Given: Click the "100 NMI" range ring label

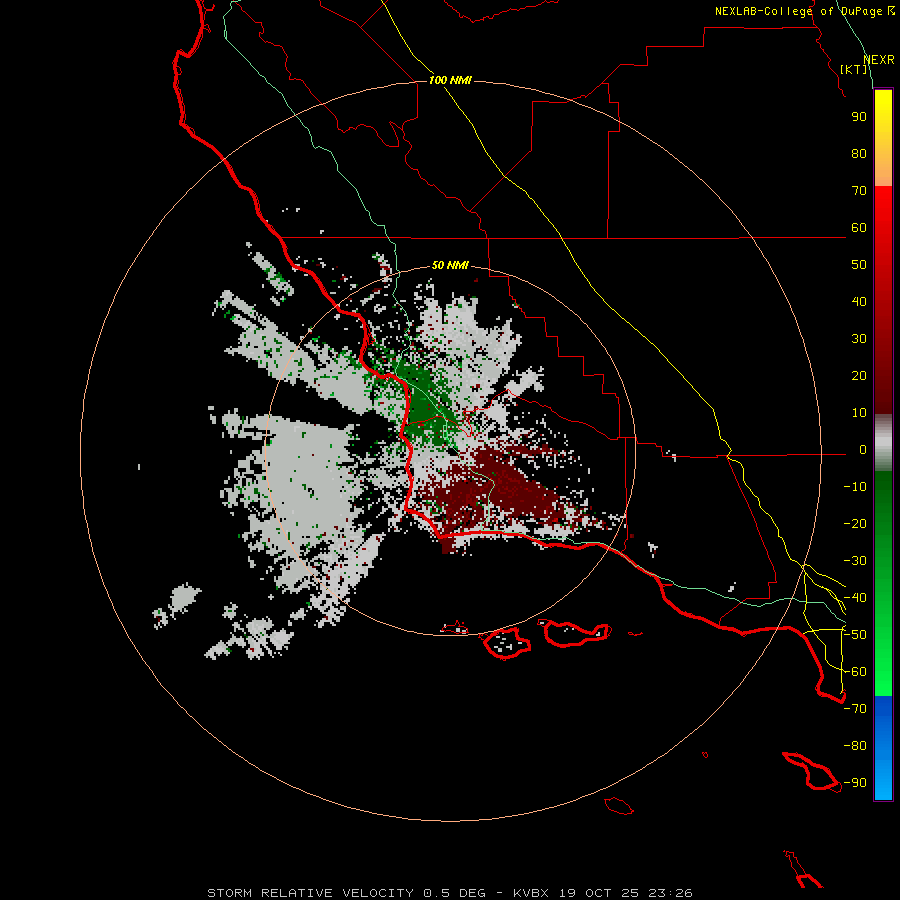Looking at the screenshot, I should (450, 80).
